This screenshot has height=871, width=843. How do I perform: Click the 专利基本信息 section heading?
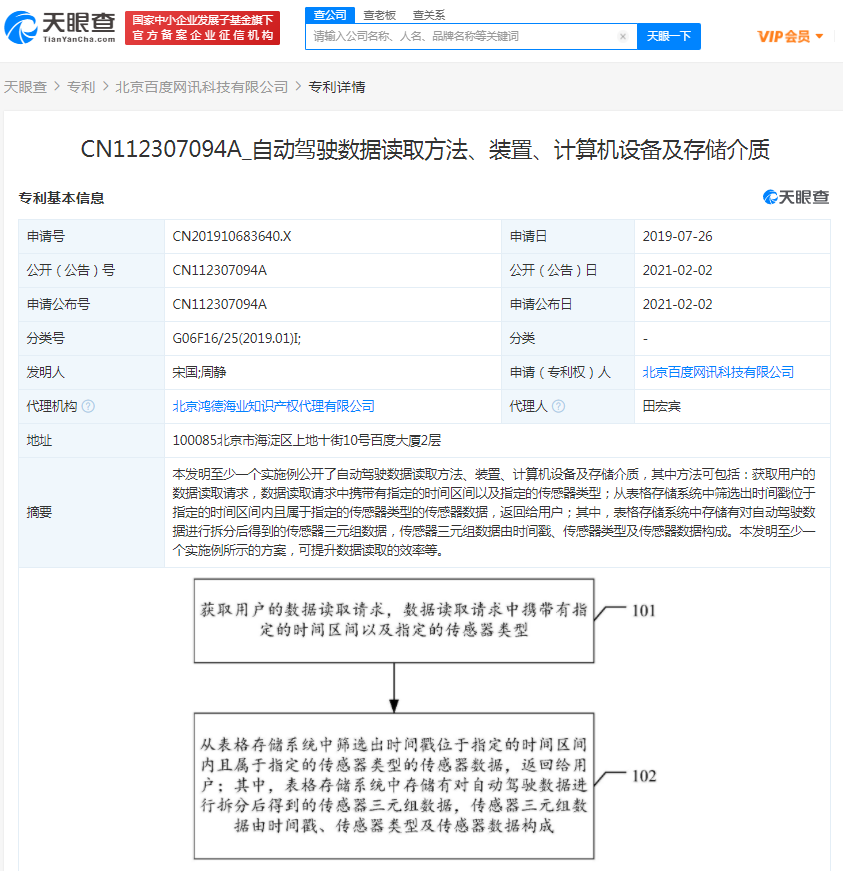[61, 198]
